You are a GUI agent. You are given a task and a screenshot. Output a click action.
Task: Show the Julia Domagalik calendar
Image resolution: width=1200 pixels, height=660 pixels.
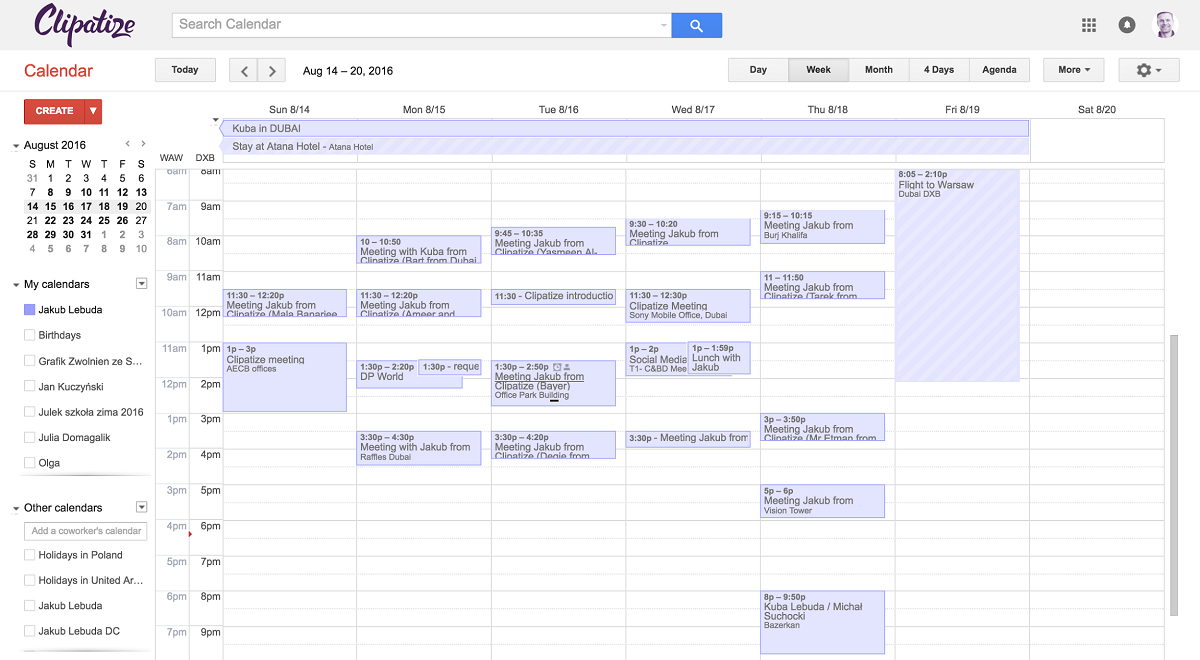[x=29, y=437]
